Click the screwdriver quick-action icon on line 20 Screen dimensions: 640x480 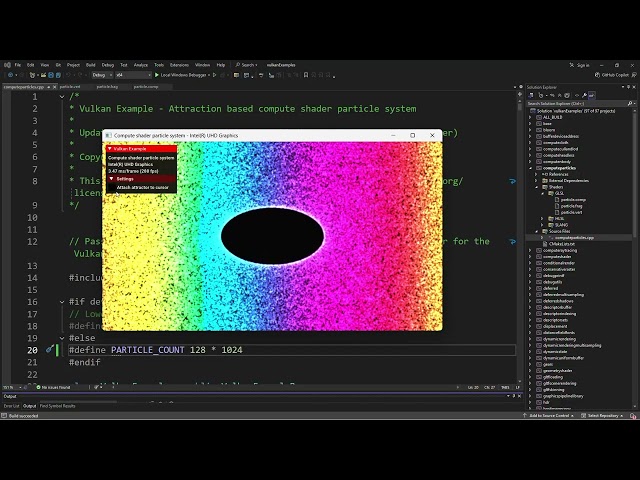50,349
